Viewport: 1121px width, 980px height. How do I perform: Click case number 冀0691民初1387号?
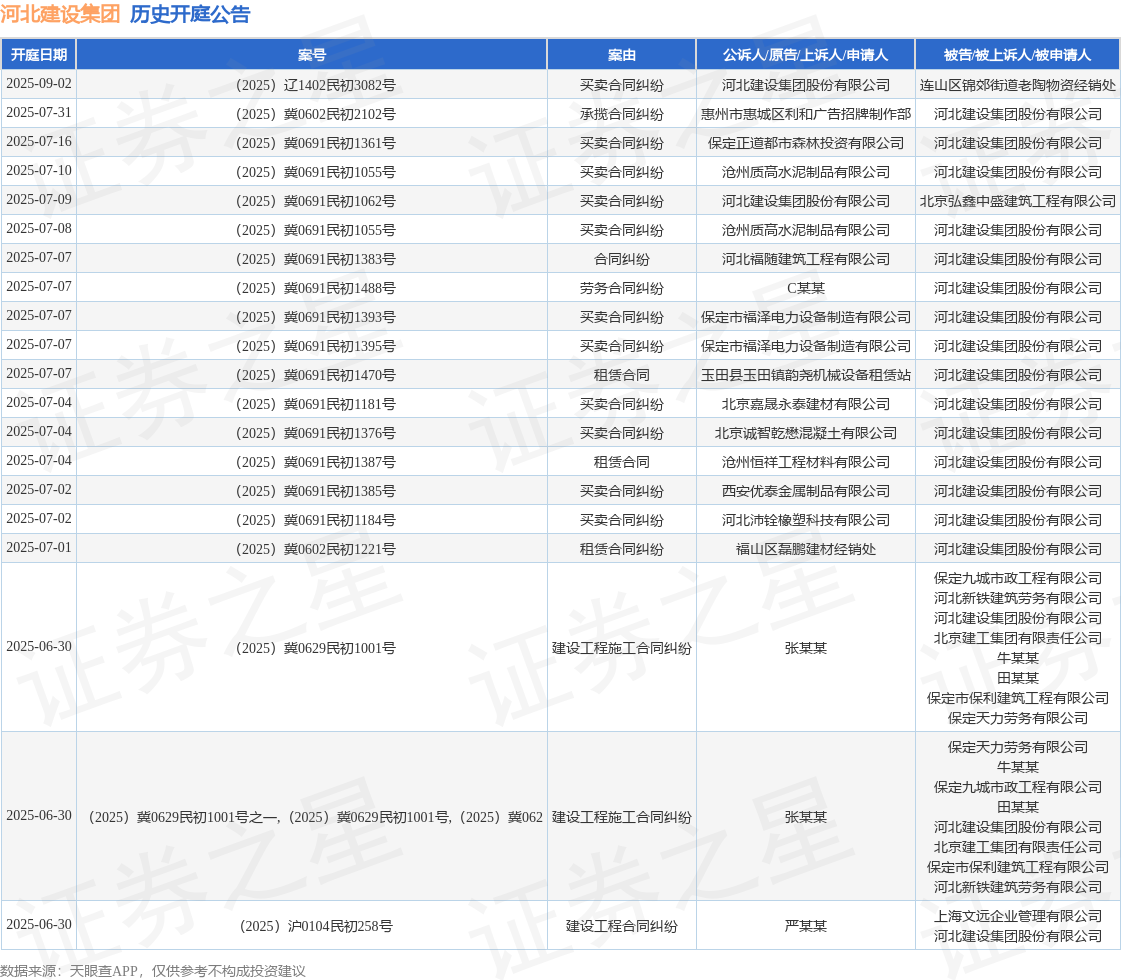315,462
